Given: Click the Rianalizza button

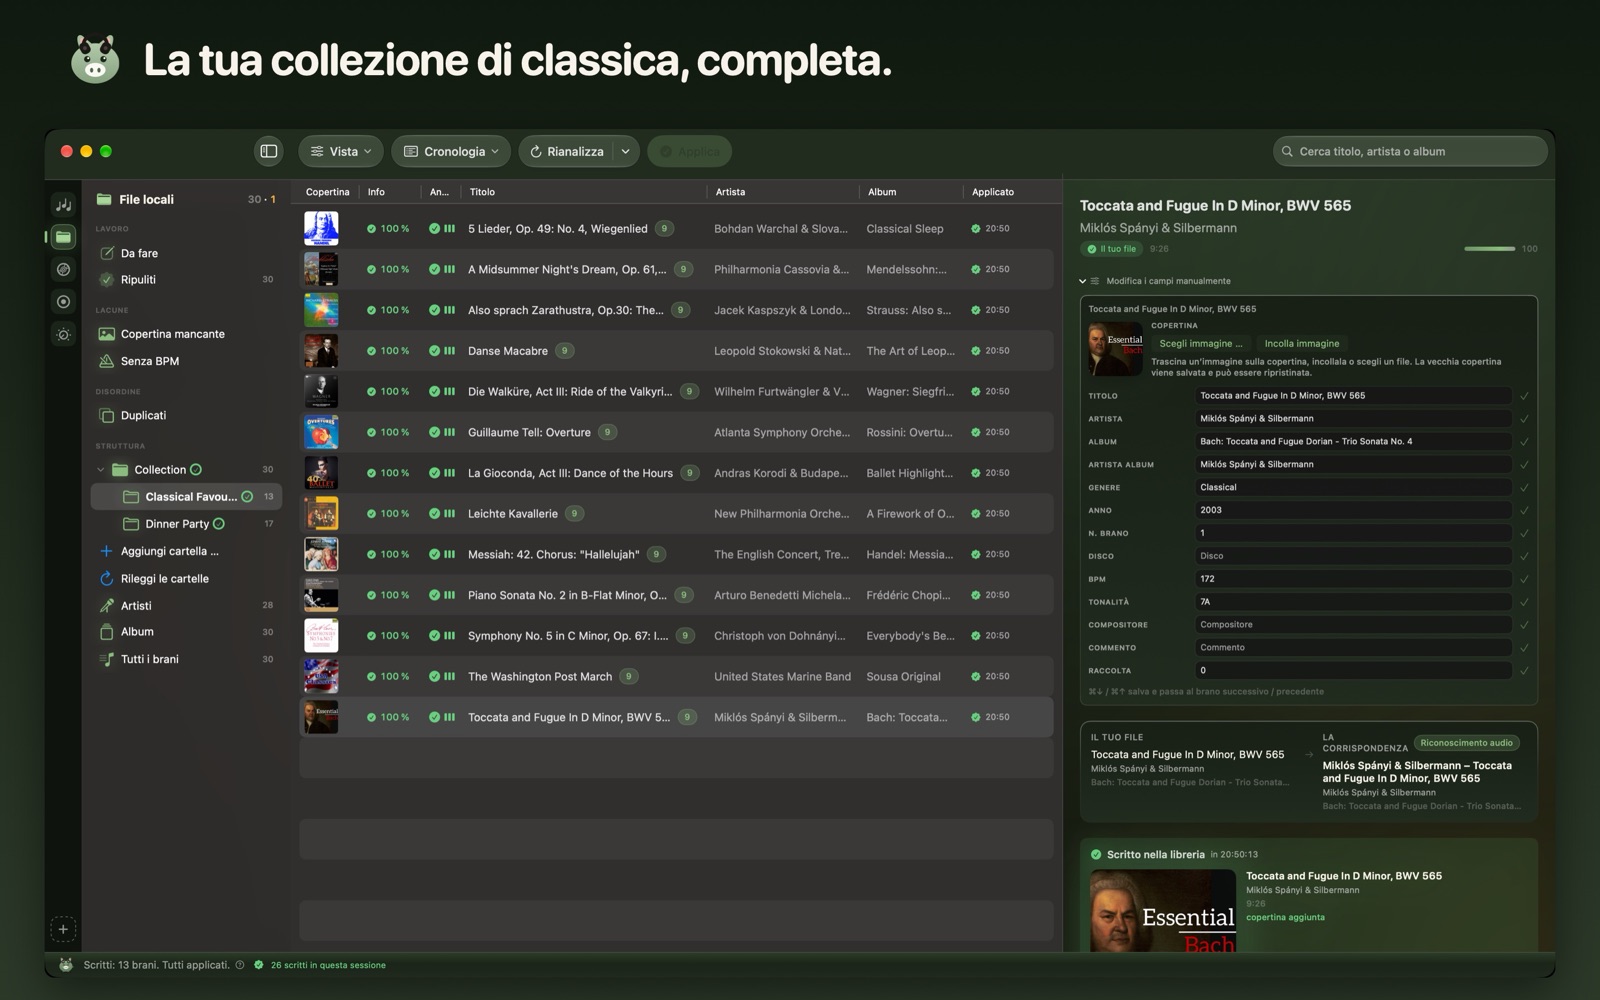Looking at the screenshot, I should click(x=566, y=151).
